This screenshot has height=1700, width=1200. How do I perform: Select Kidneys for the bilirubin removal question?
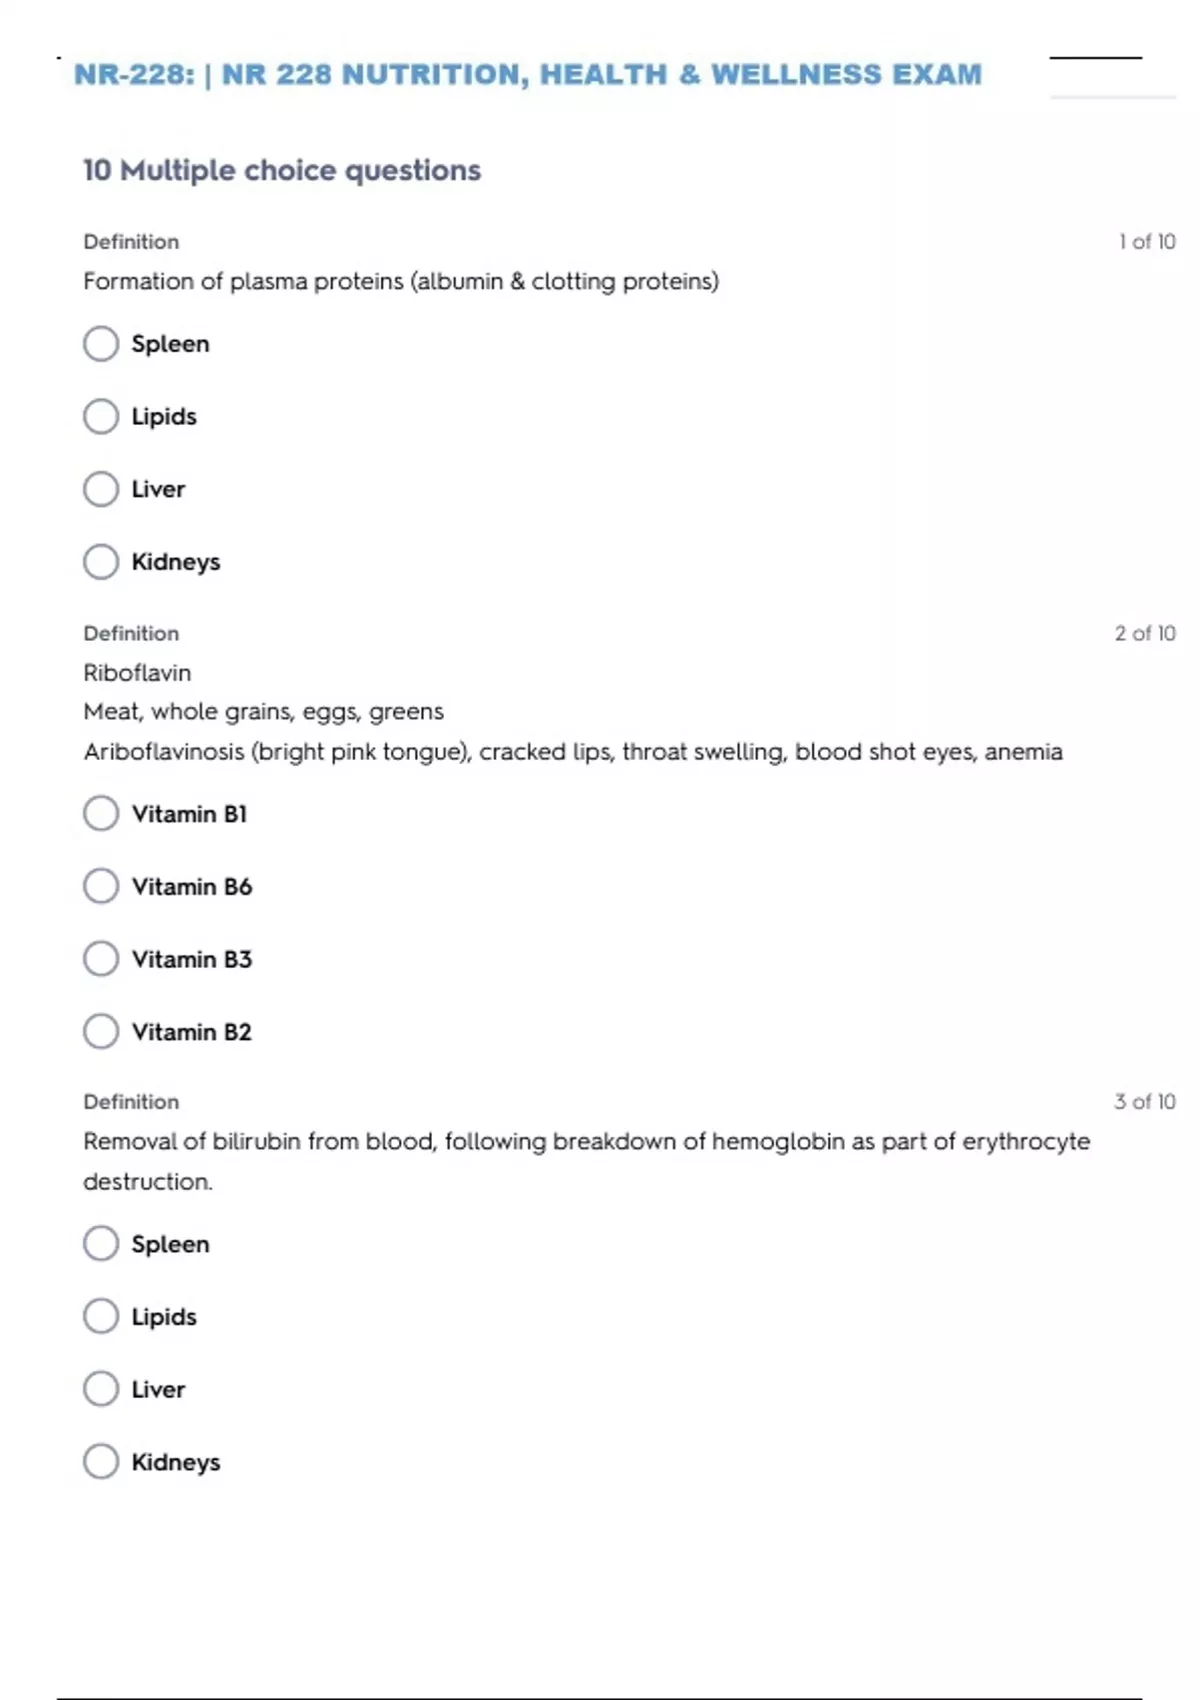point(101,1462)
